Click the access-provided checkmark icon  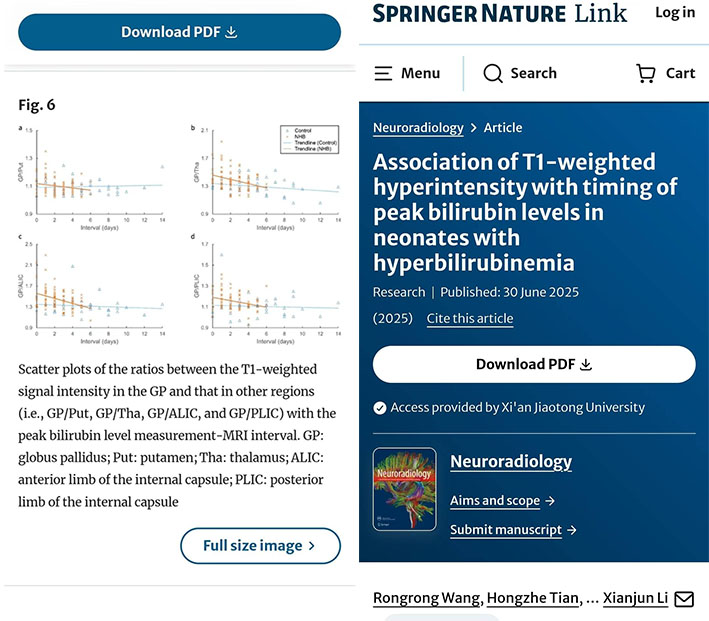point(380,407)
